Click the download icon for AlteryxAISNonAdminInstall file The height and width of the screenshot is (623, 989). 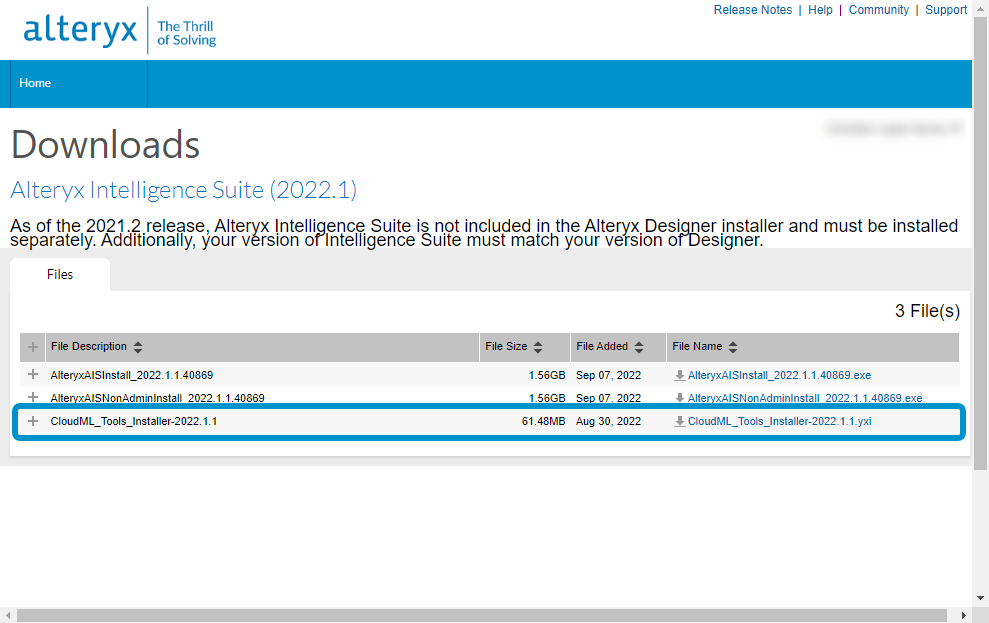(x=681, y=398)
